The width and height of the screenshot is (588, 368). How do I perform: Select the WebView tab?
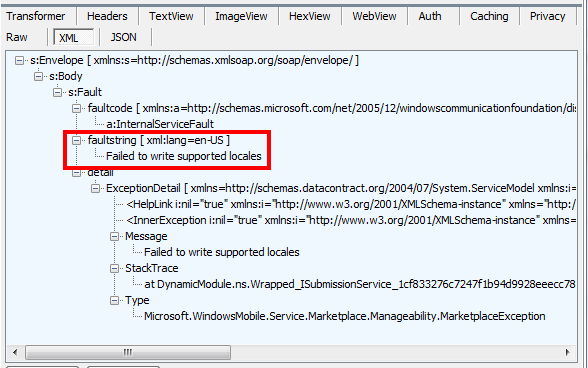(x=374, y=16)
